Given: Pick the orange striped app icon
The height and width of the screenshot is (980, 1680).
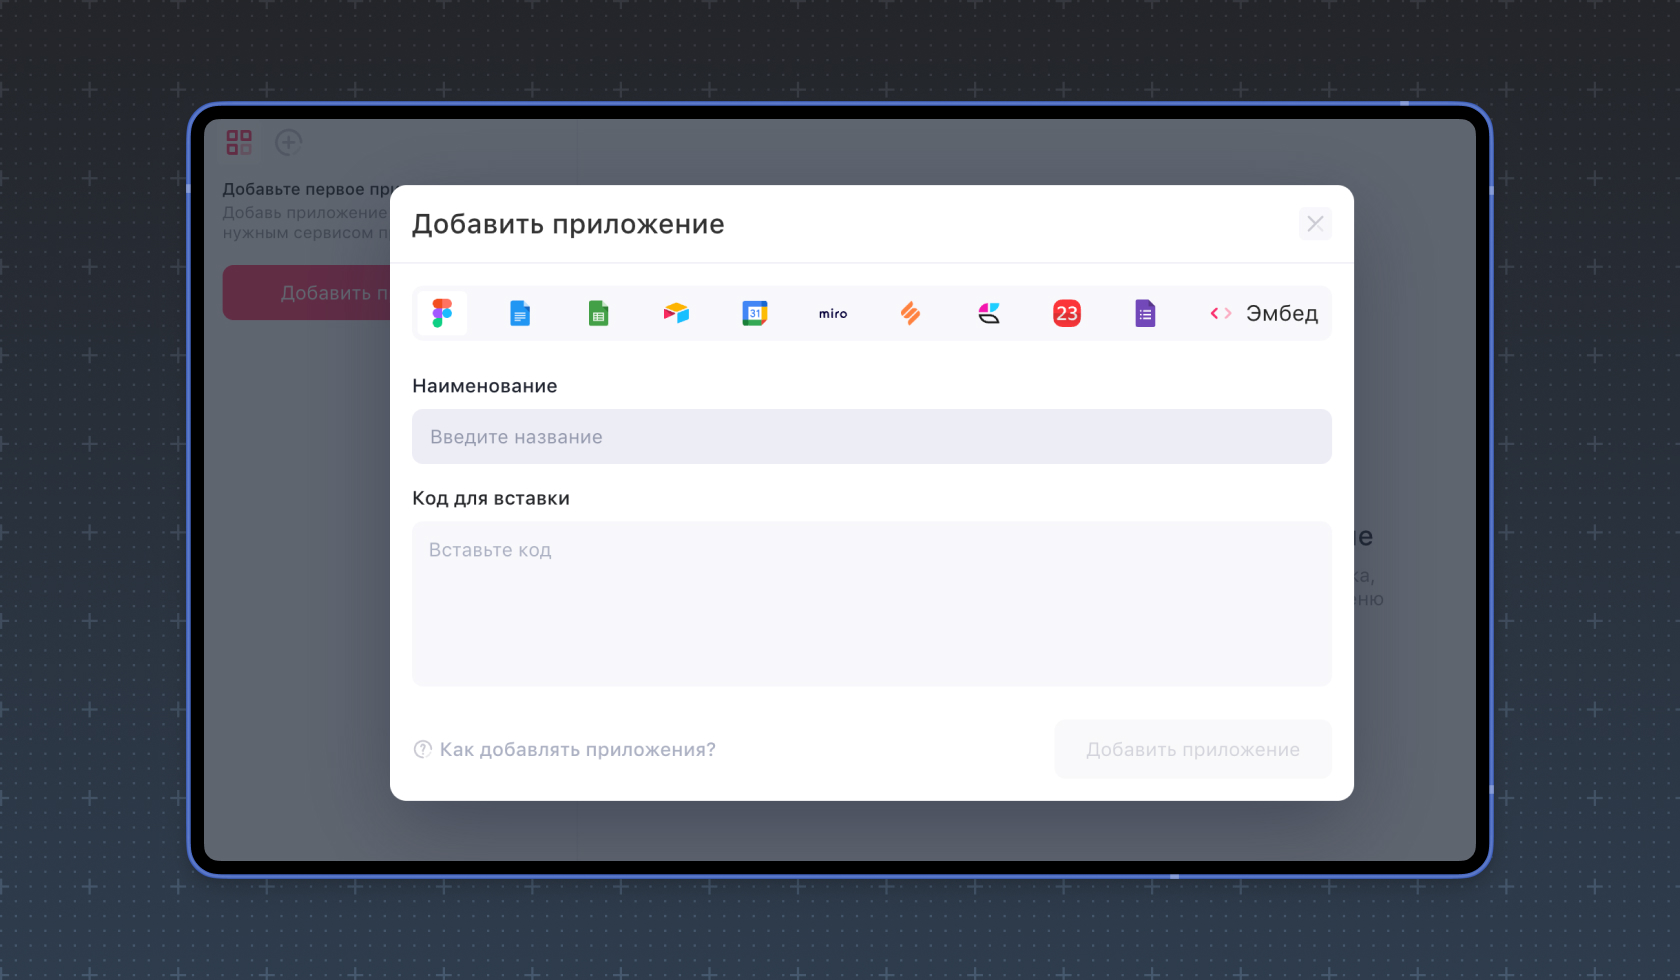Looking at the screenshot, I should click(x=911, y=313).
